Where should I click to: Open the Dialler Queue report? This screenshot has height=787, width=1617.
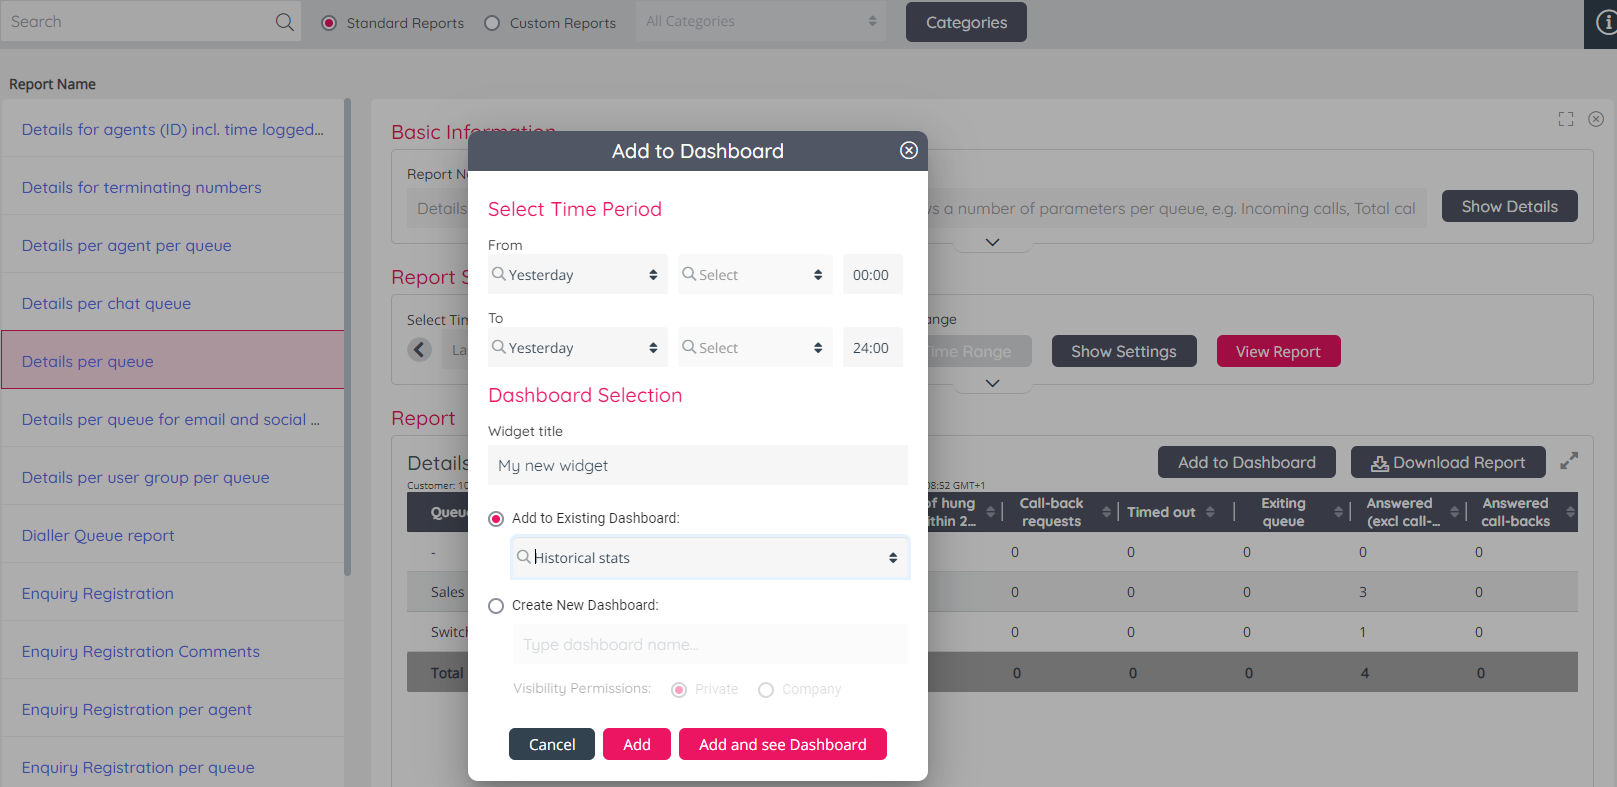pos(98,536)
